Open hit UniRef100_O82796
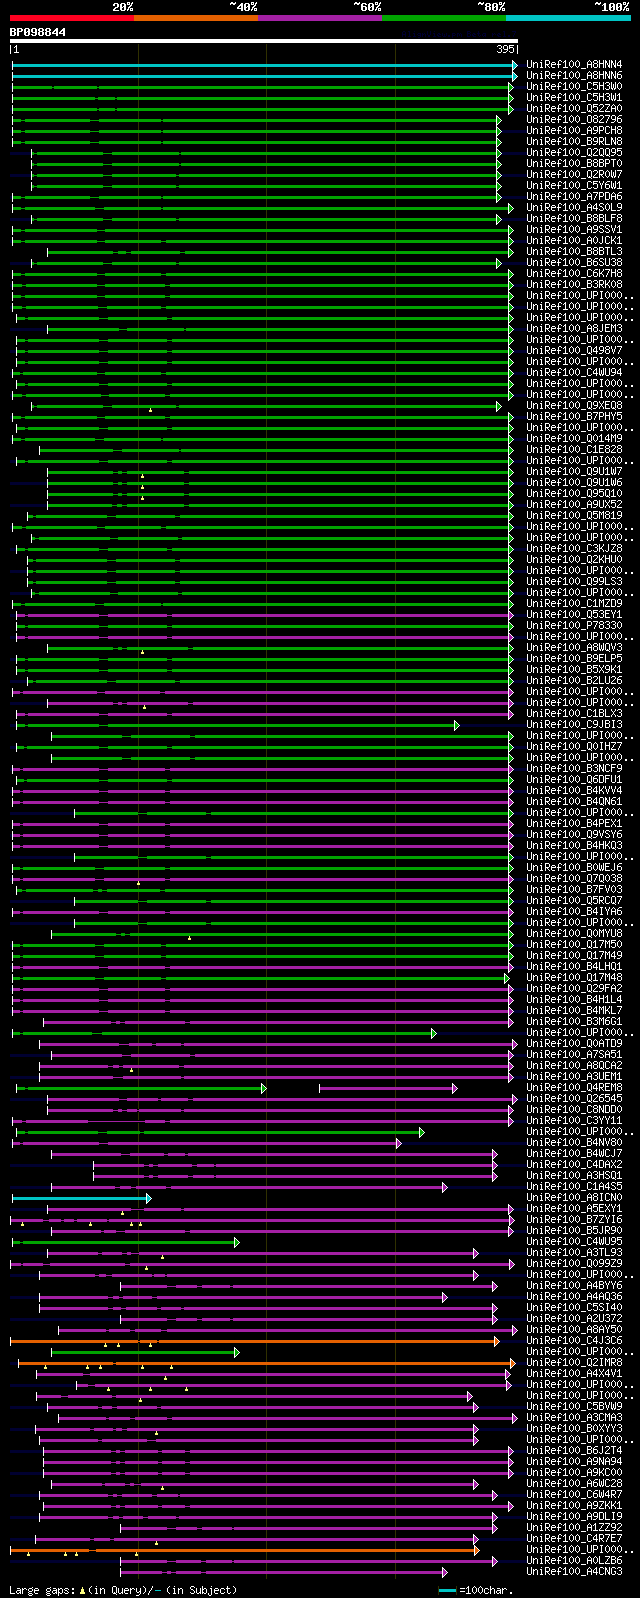The width and height of the screenshot is (640, 1598). [574, 119]
